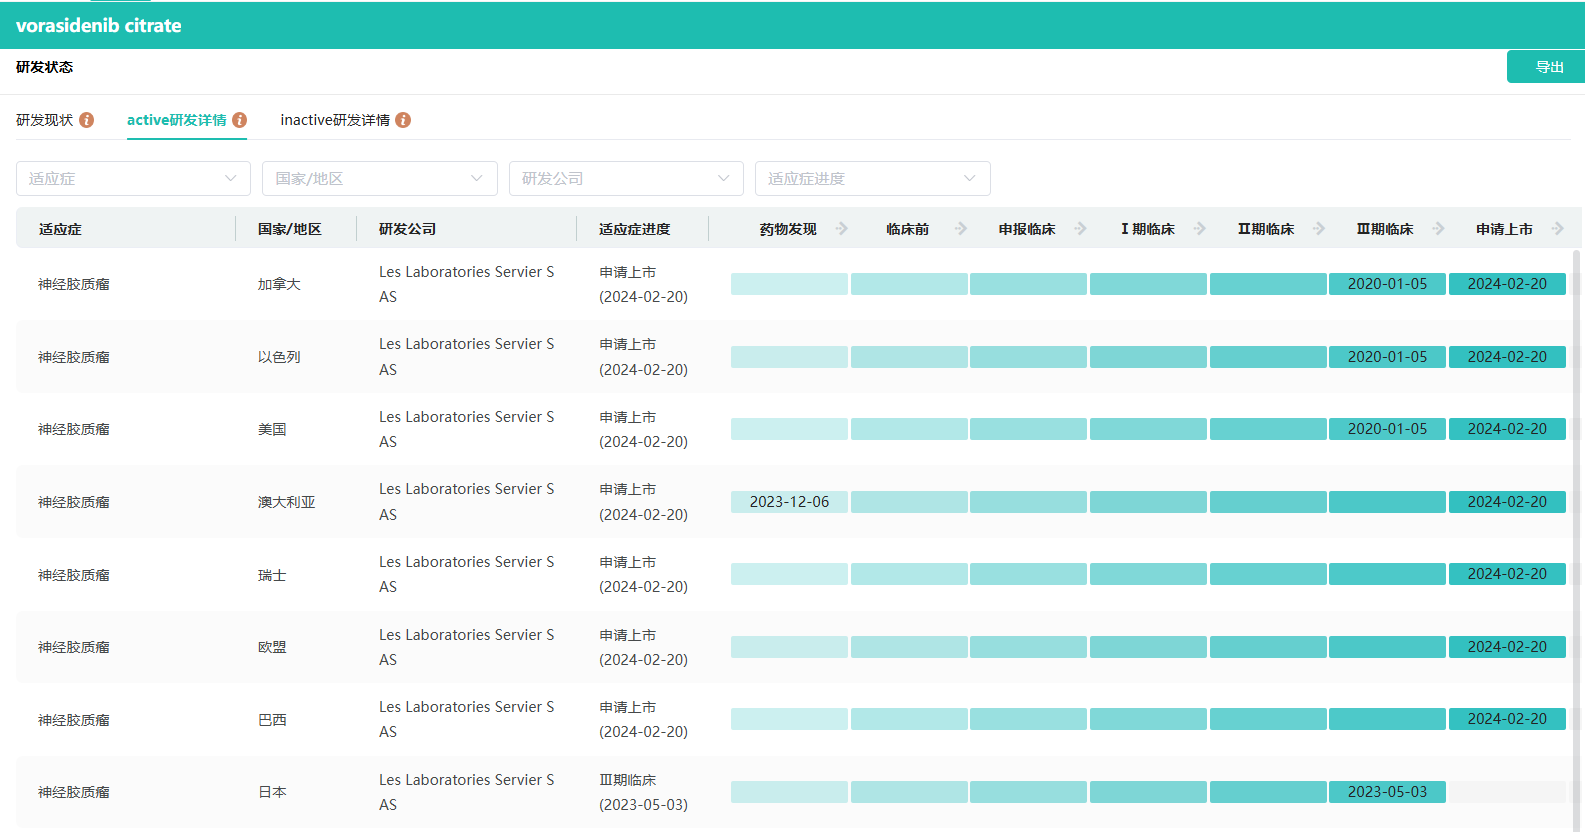Click info icon beside active研发详情 tab
The width and height of the screenshot is (1585, 832).
(x=240, y=120)
